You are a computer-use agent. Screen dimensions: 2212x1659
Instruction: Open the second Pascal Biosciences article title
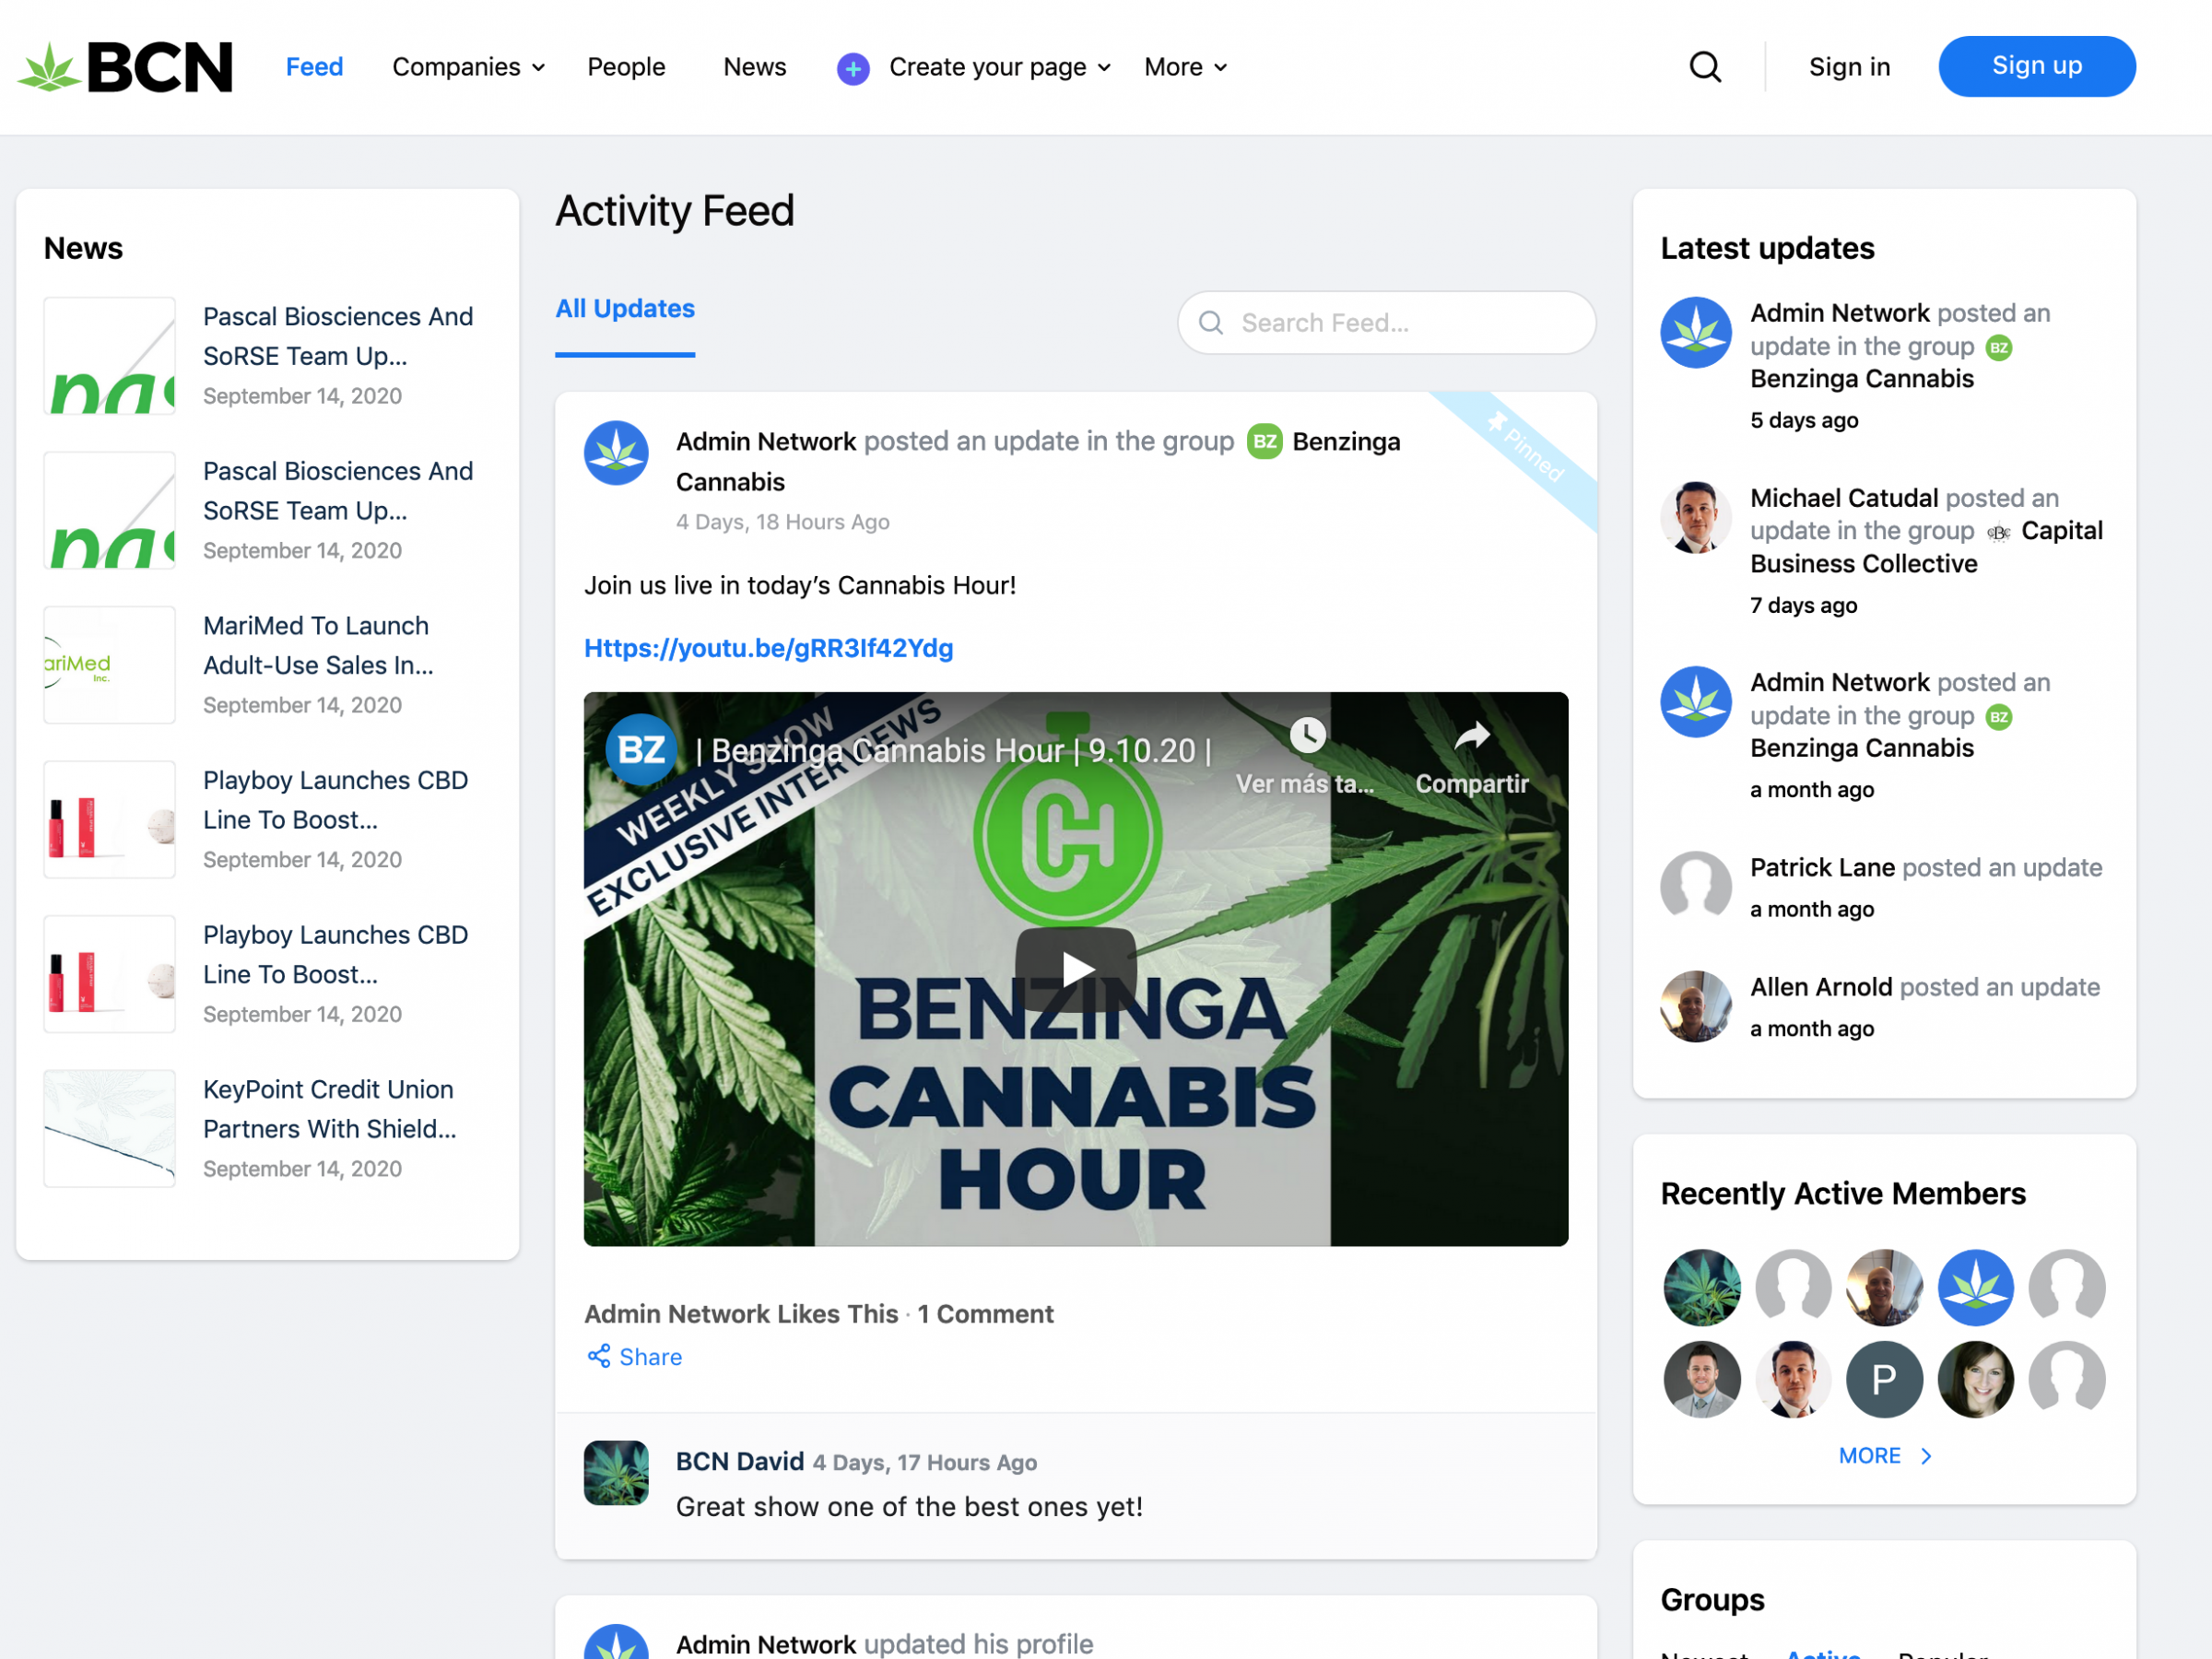pos(338,490)
